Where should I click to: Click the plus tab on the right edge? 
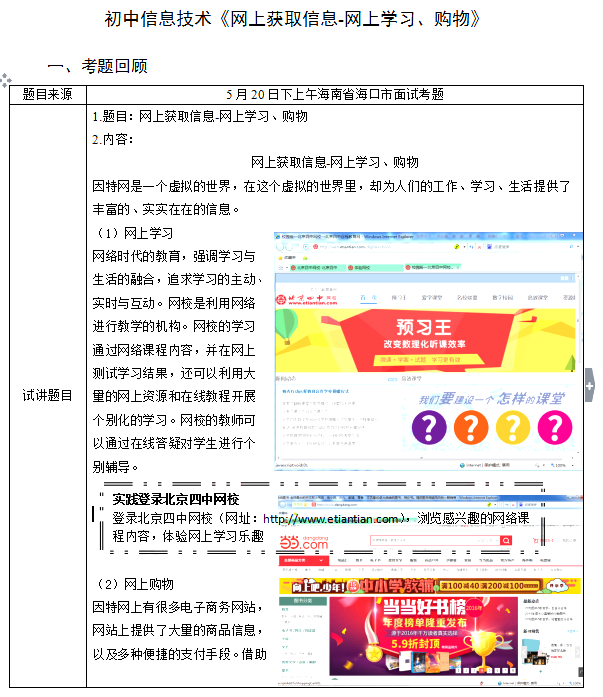point(590,385)
